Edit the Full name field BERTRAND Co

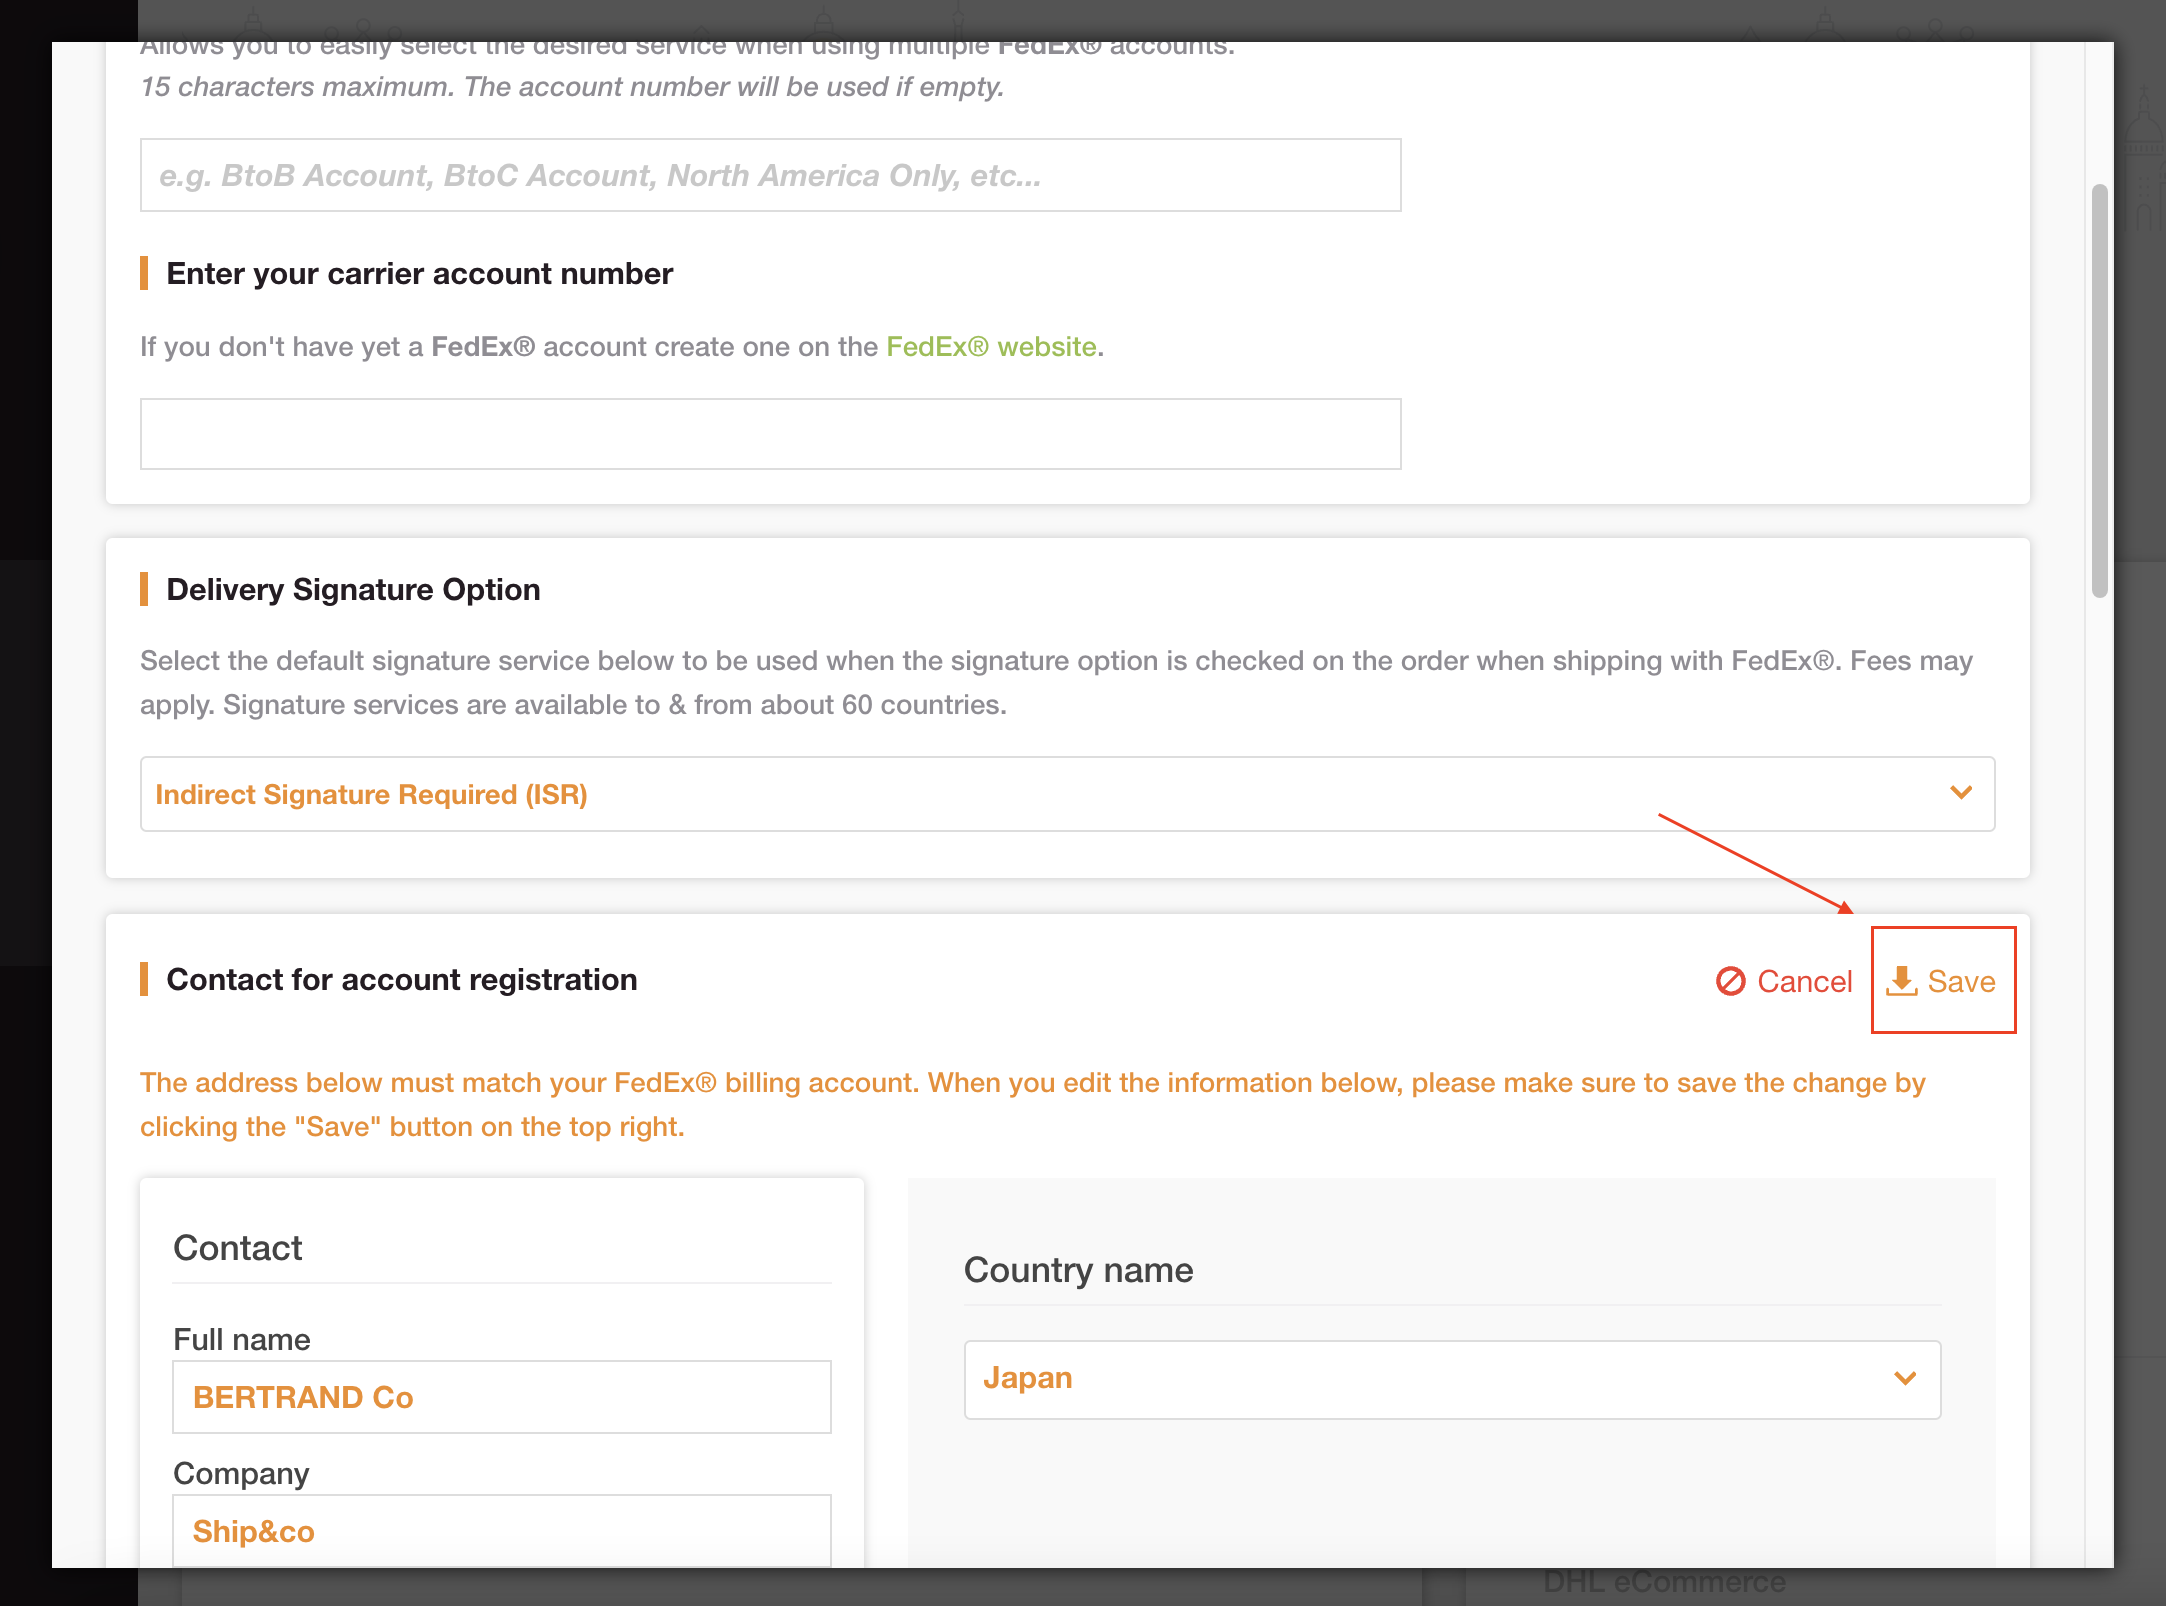(x=501, y=1397)
